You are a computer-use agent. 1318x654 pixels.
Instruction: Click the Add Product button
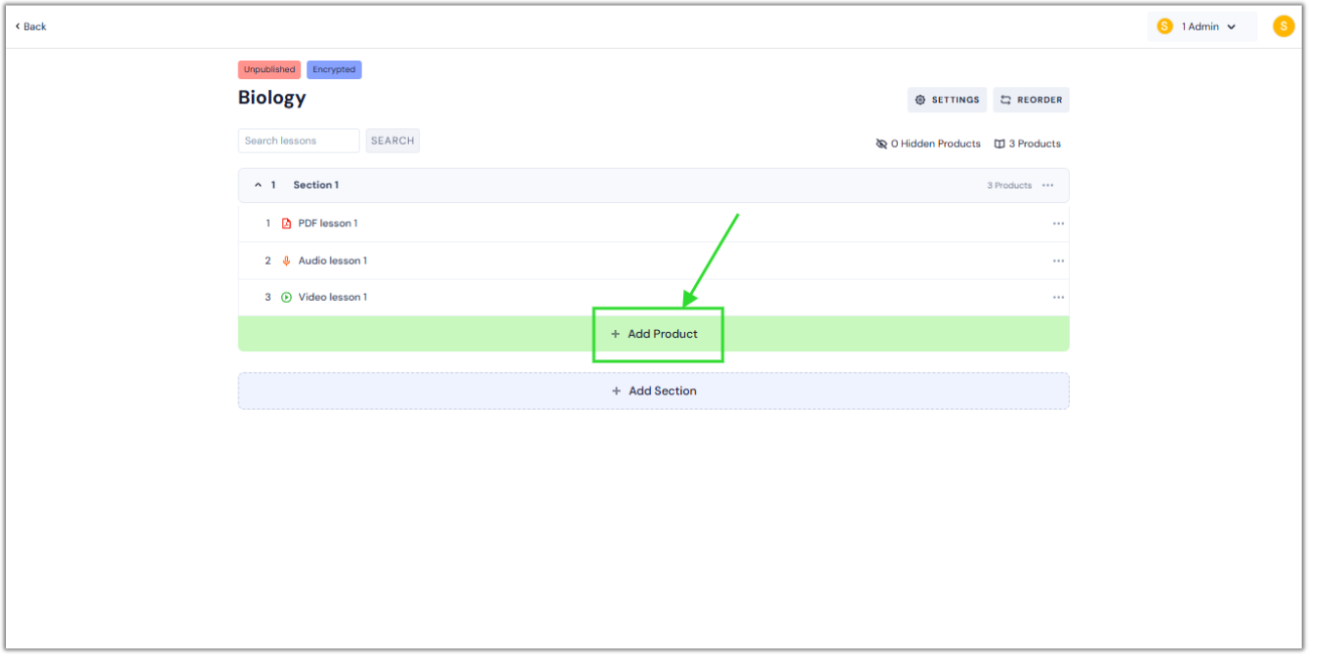pos(657,334)
